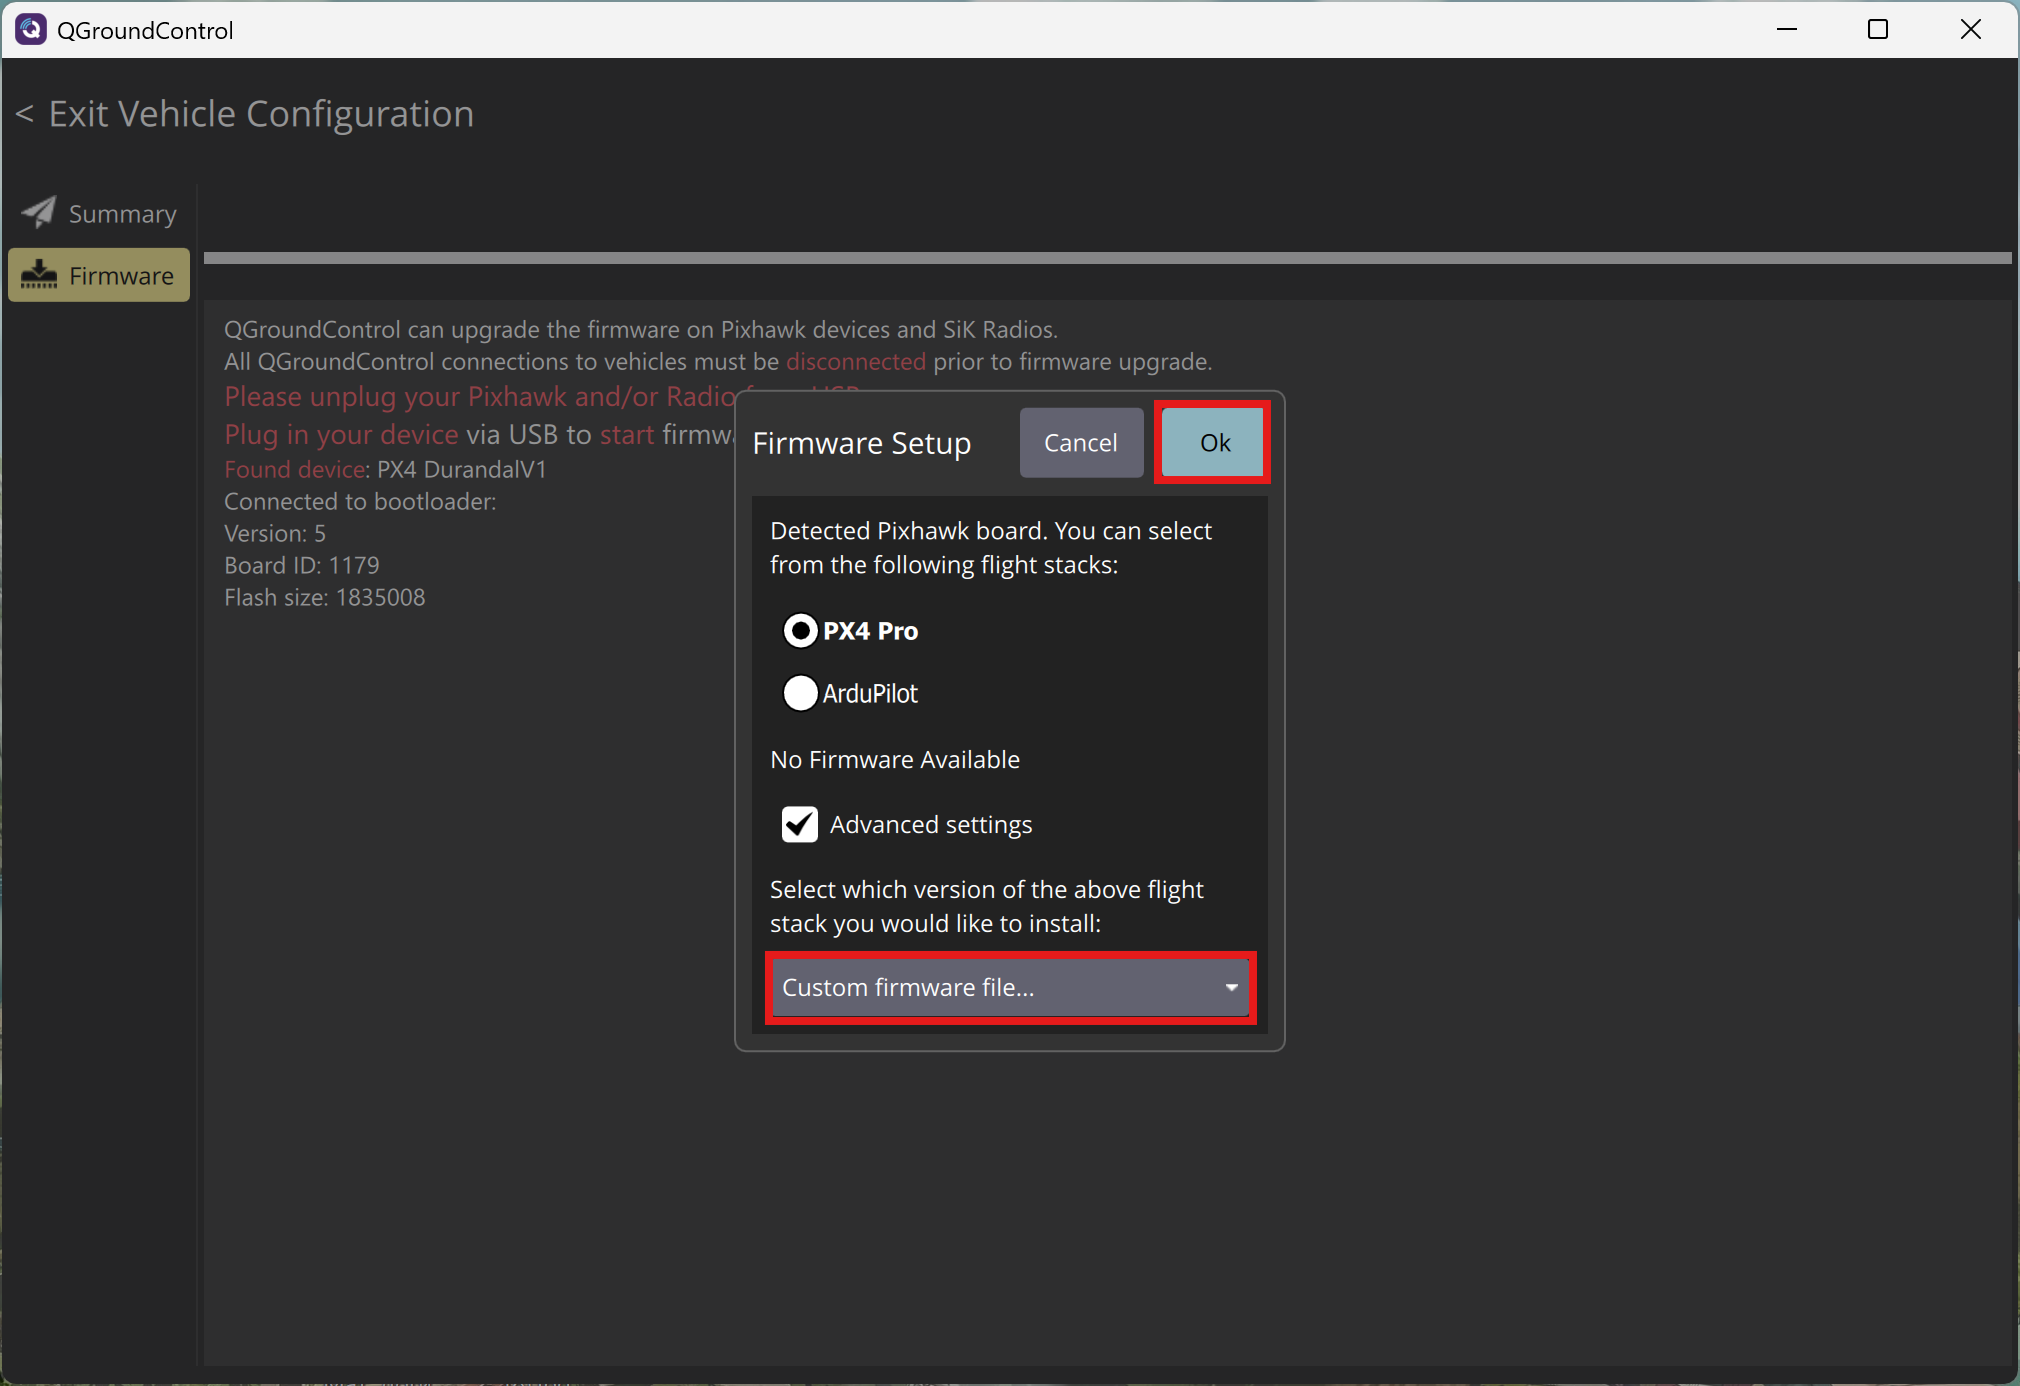Image resolution: width=2020 pixels, height=1386 pixels.
Task: Click the back arrow beside Exit Vehicle Configuration
Action: click(25, 115)
